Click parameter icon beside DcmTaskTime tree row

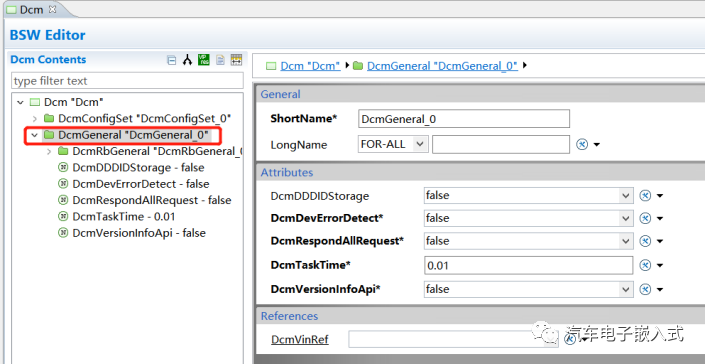click(63, 216)
